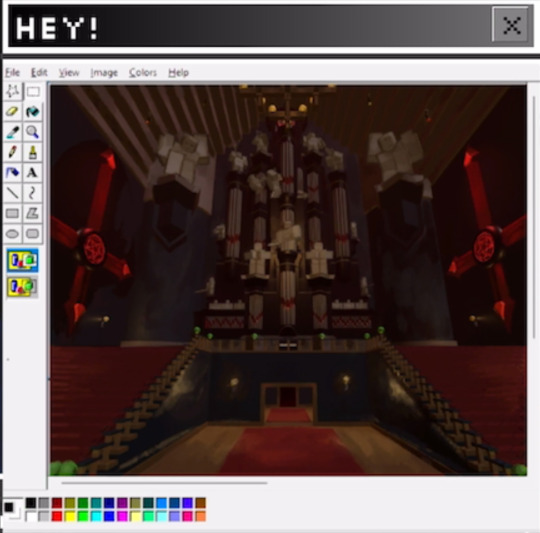Choose the Fill With Color bucket tool
The height and width of the screenshot is (533, 540).
[33, 112]
